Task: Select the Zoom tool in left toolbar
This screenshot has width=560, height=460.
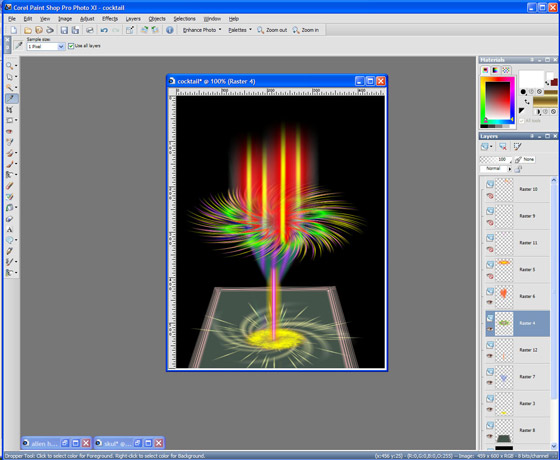Action: [x=10, y=66]
